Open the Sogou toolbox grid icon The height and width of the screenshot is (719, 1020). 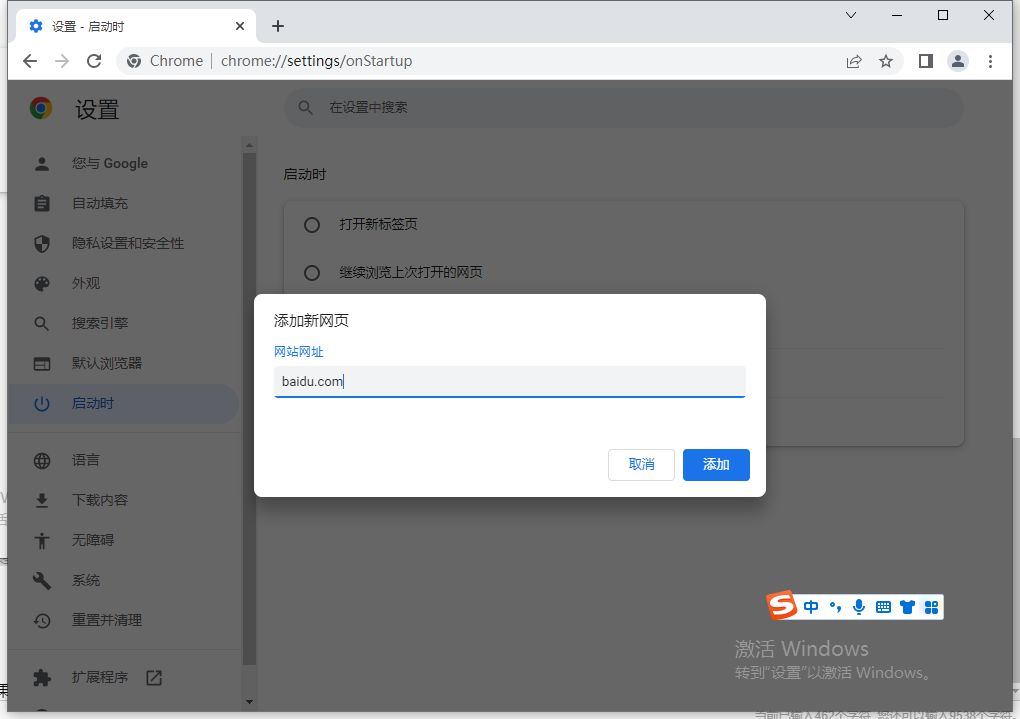(932, 607)
